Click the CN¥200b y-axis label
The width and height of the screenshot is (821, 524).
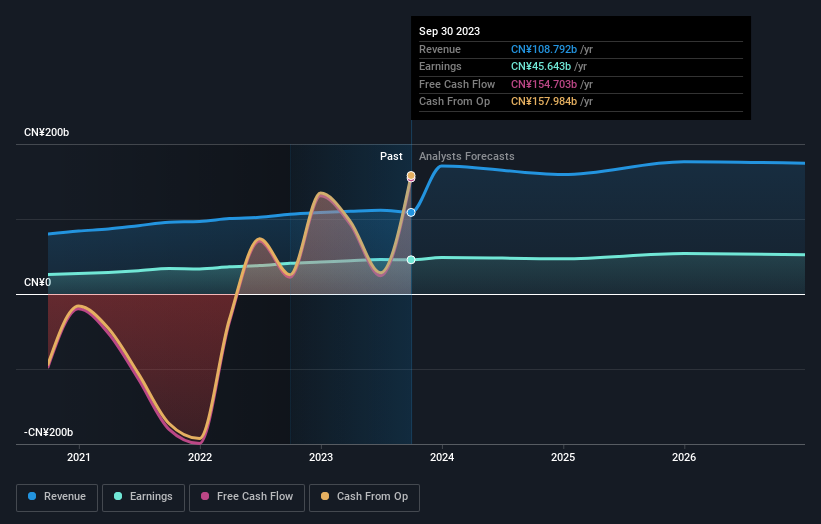click(x=47, y=132)
